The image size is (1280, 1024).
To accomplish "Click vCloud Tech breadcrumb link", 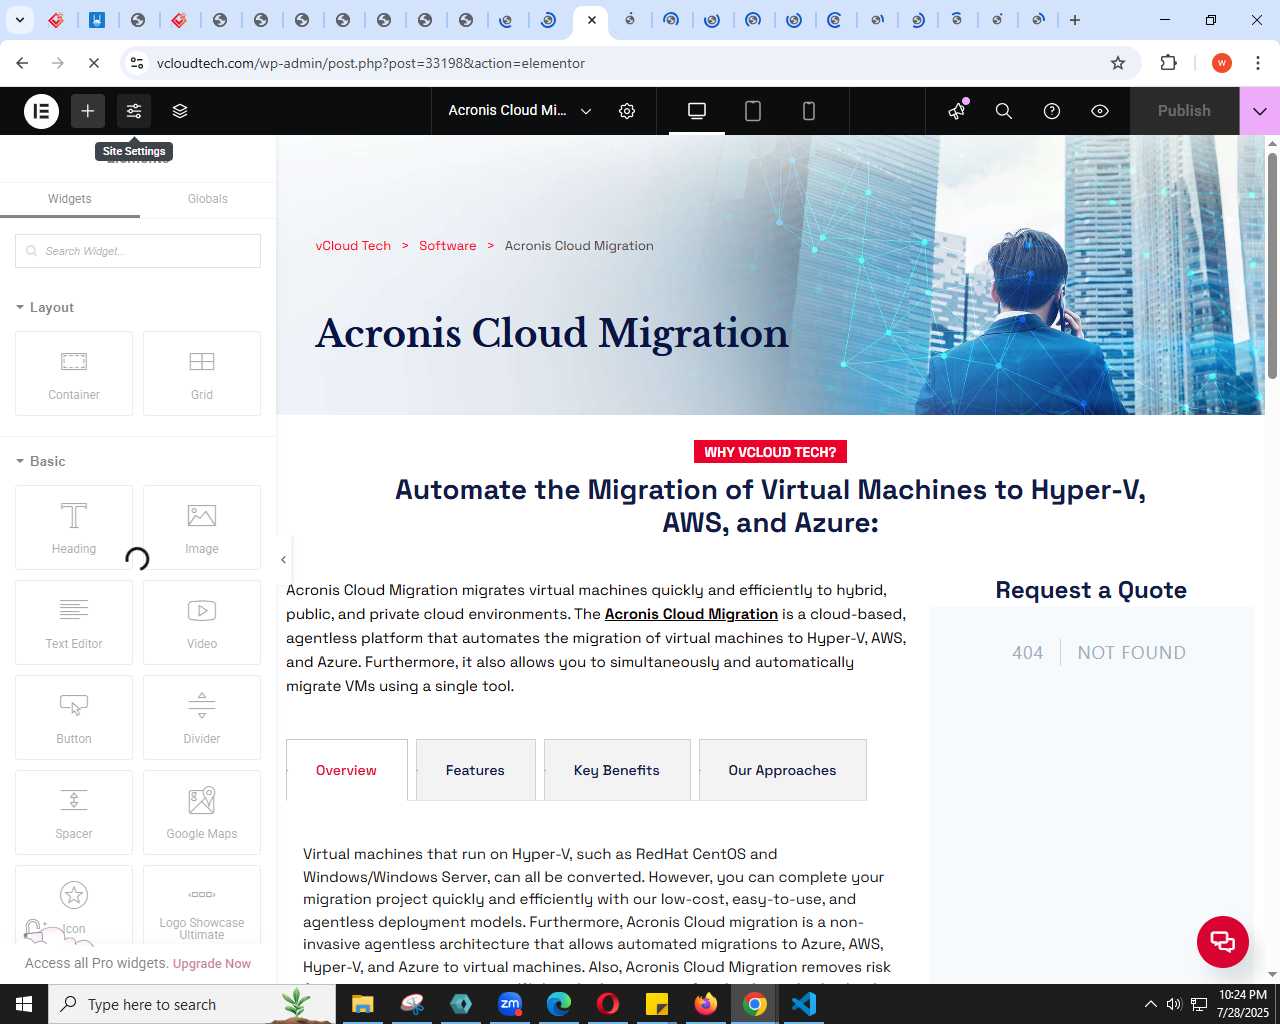I will point(353,246).
